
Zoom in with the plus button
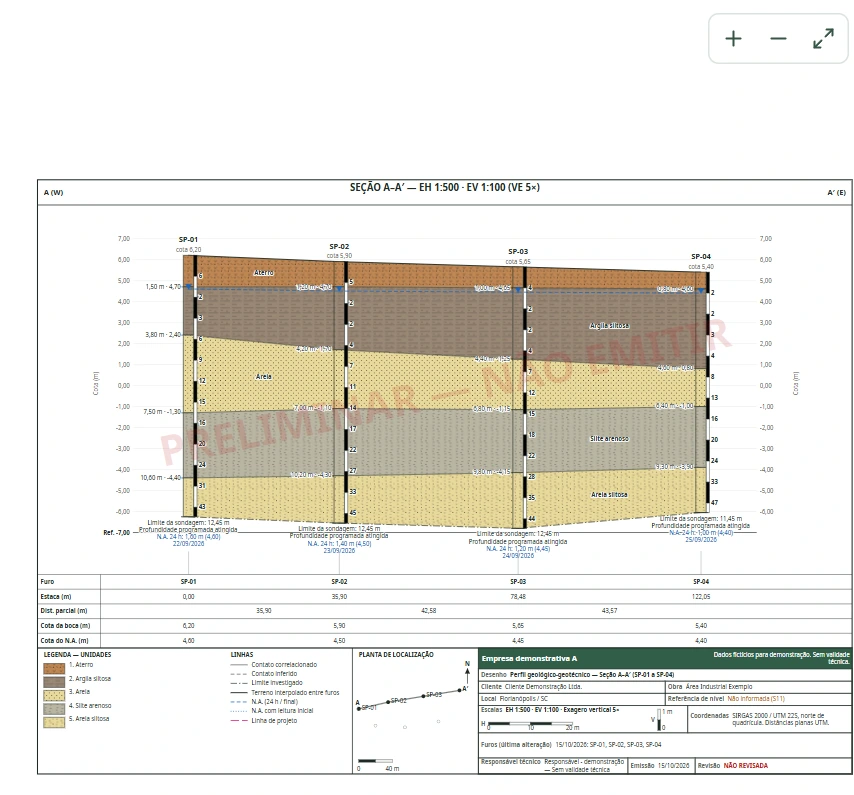click(734, 39)
